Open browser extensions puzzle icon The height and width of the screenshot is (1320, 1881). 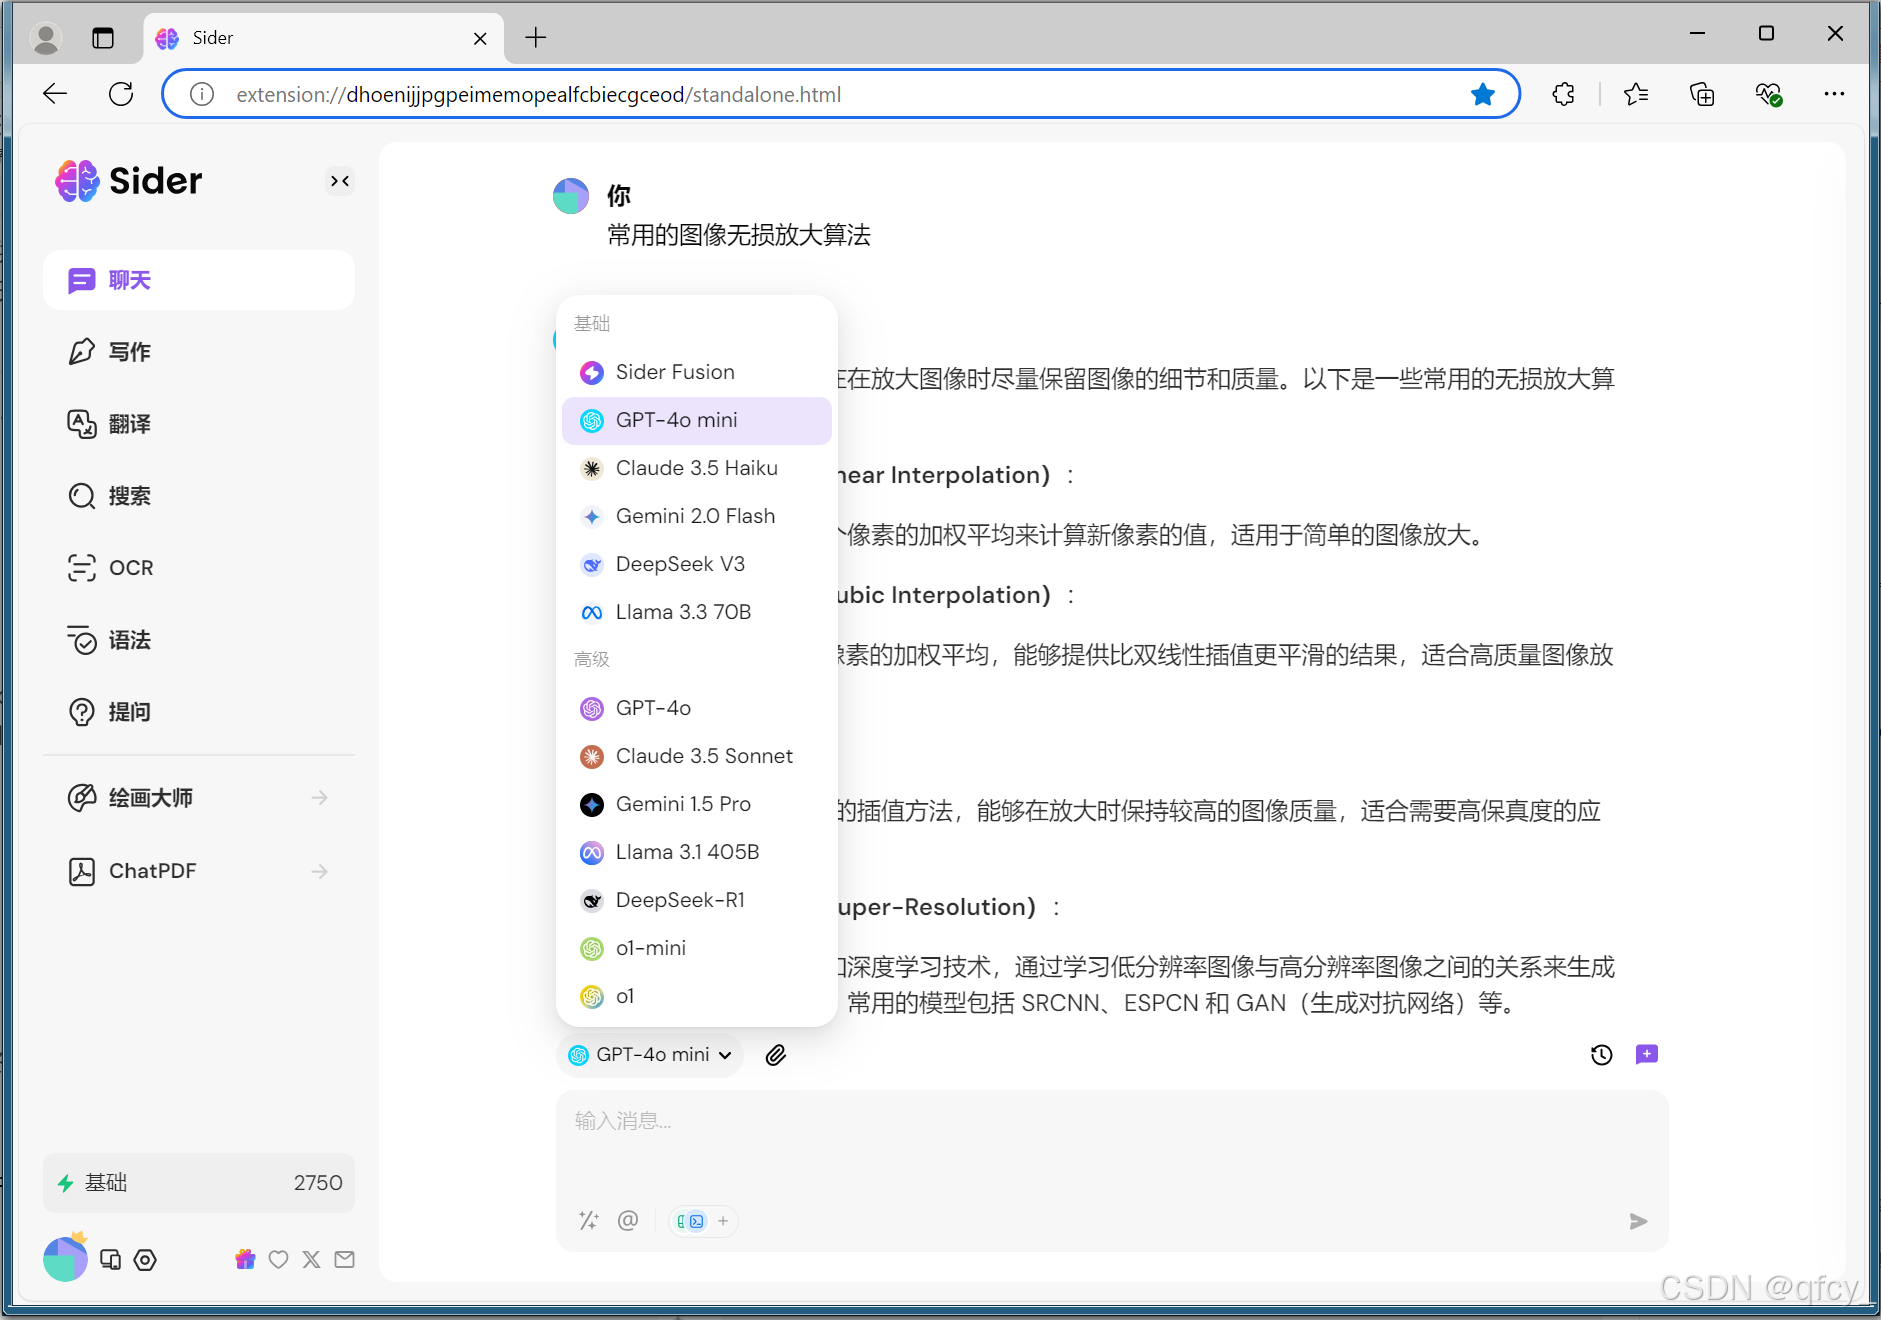pos(1563,94)
